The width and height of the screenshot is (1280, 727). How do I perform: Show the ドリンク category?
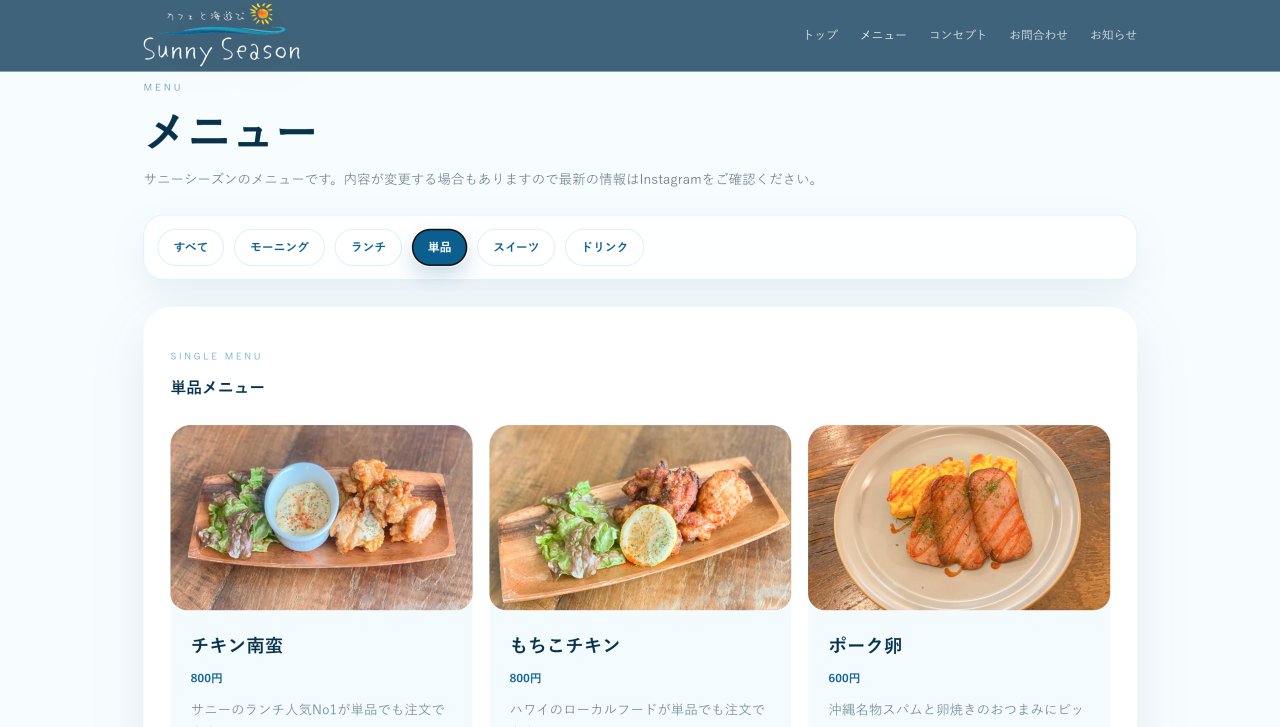pos(604,247)
